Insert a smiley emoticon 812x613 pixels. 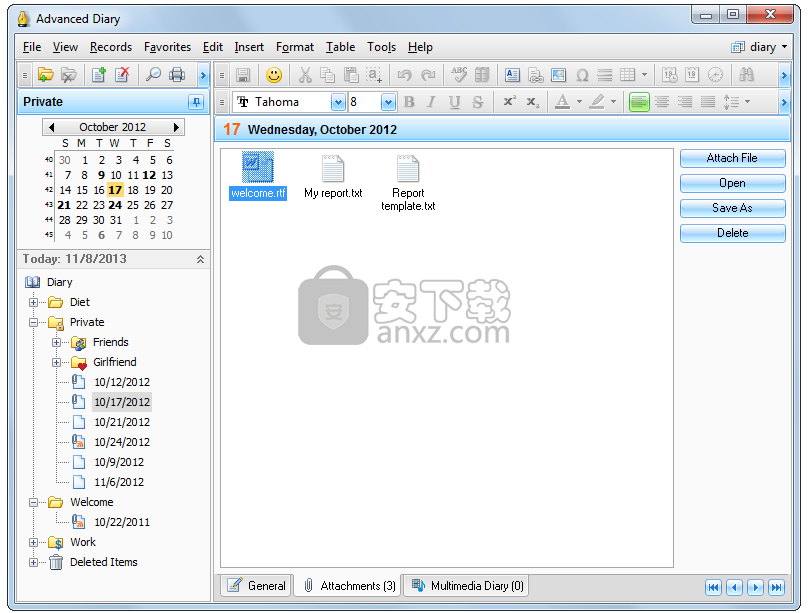click(274, 75)
